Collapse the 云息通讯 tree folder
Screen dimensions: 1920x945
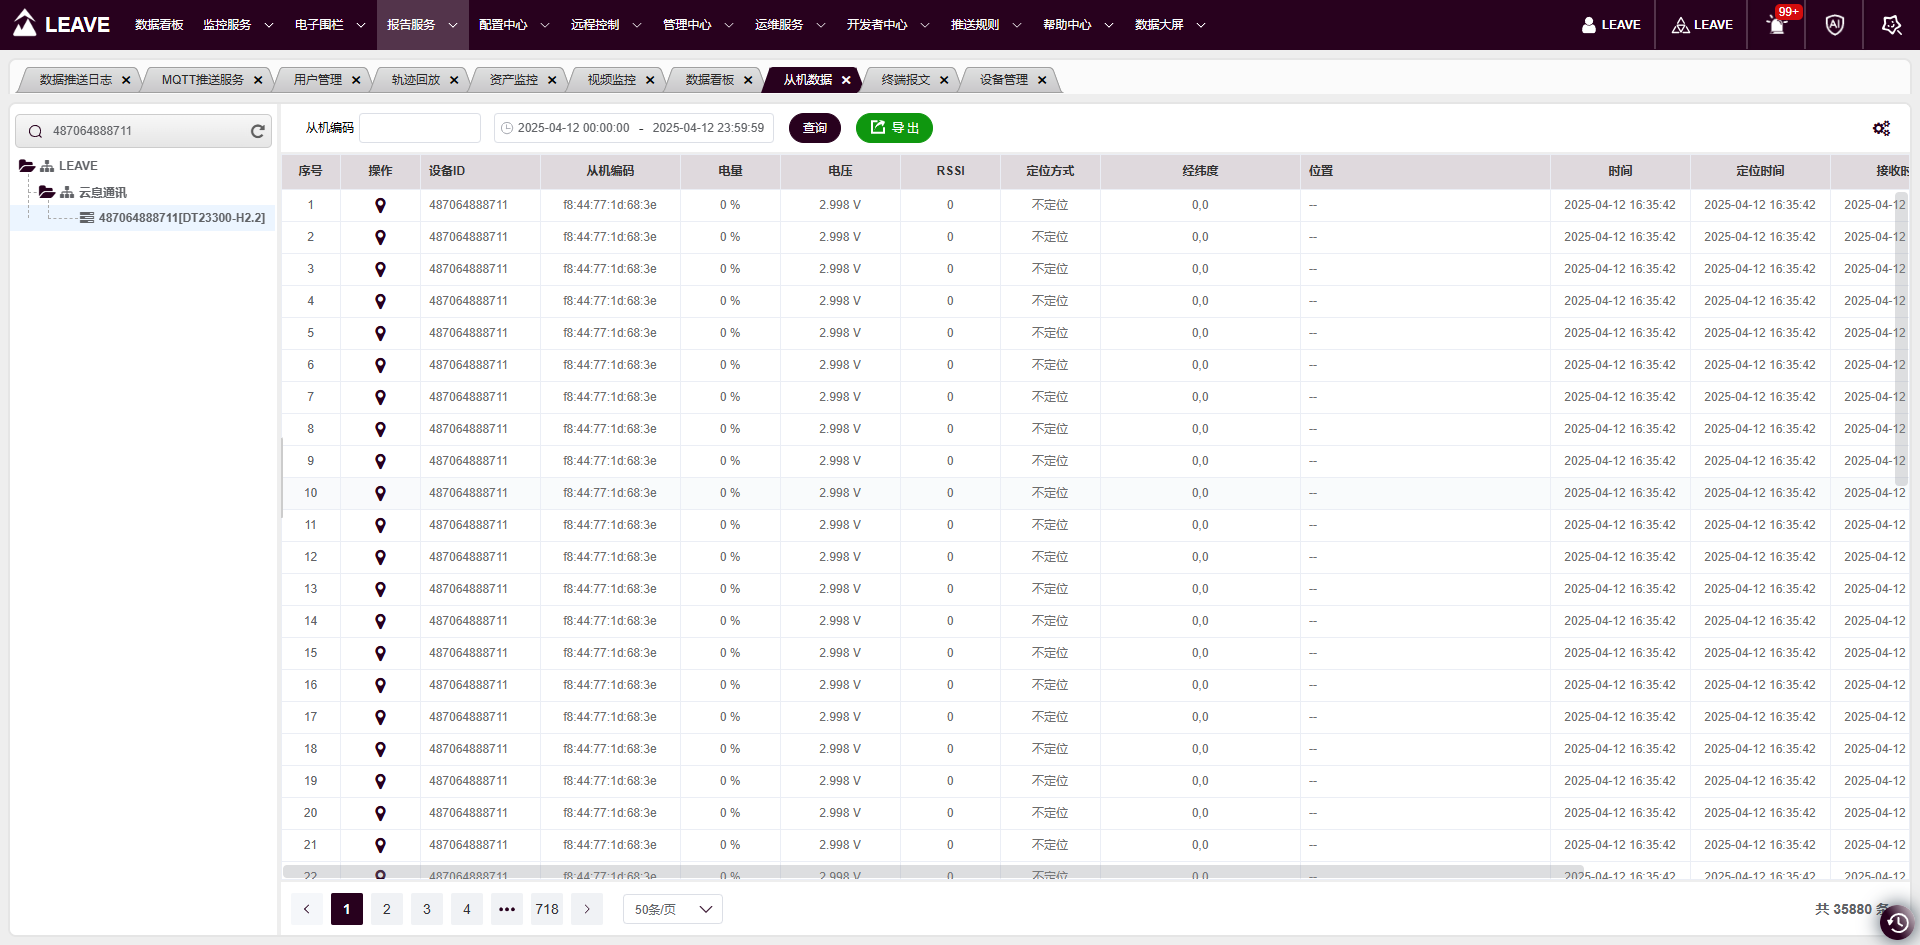[x=47, y=192]
